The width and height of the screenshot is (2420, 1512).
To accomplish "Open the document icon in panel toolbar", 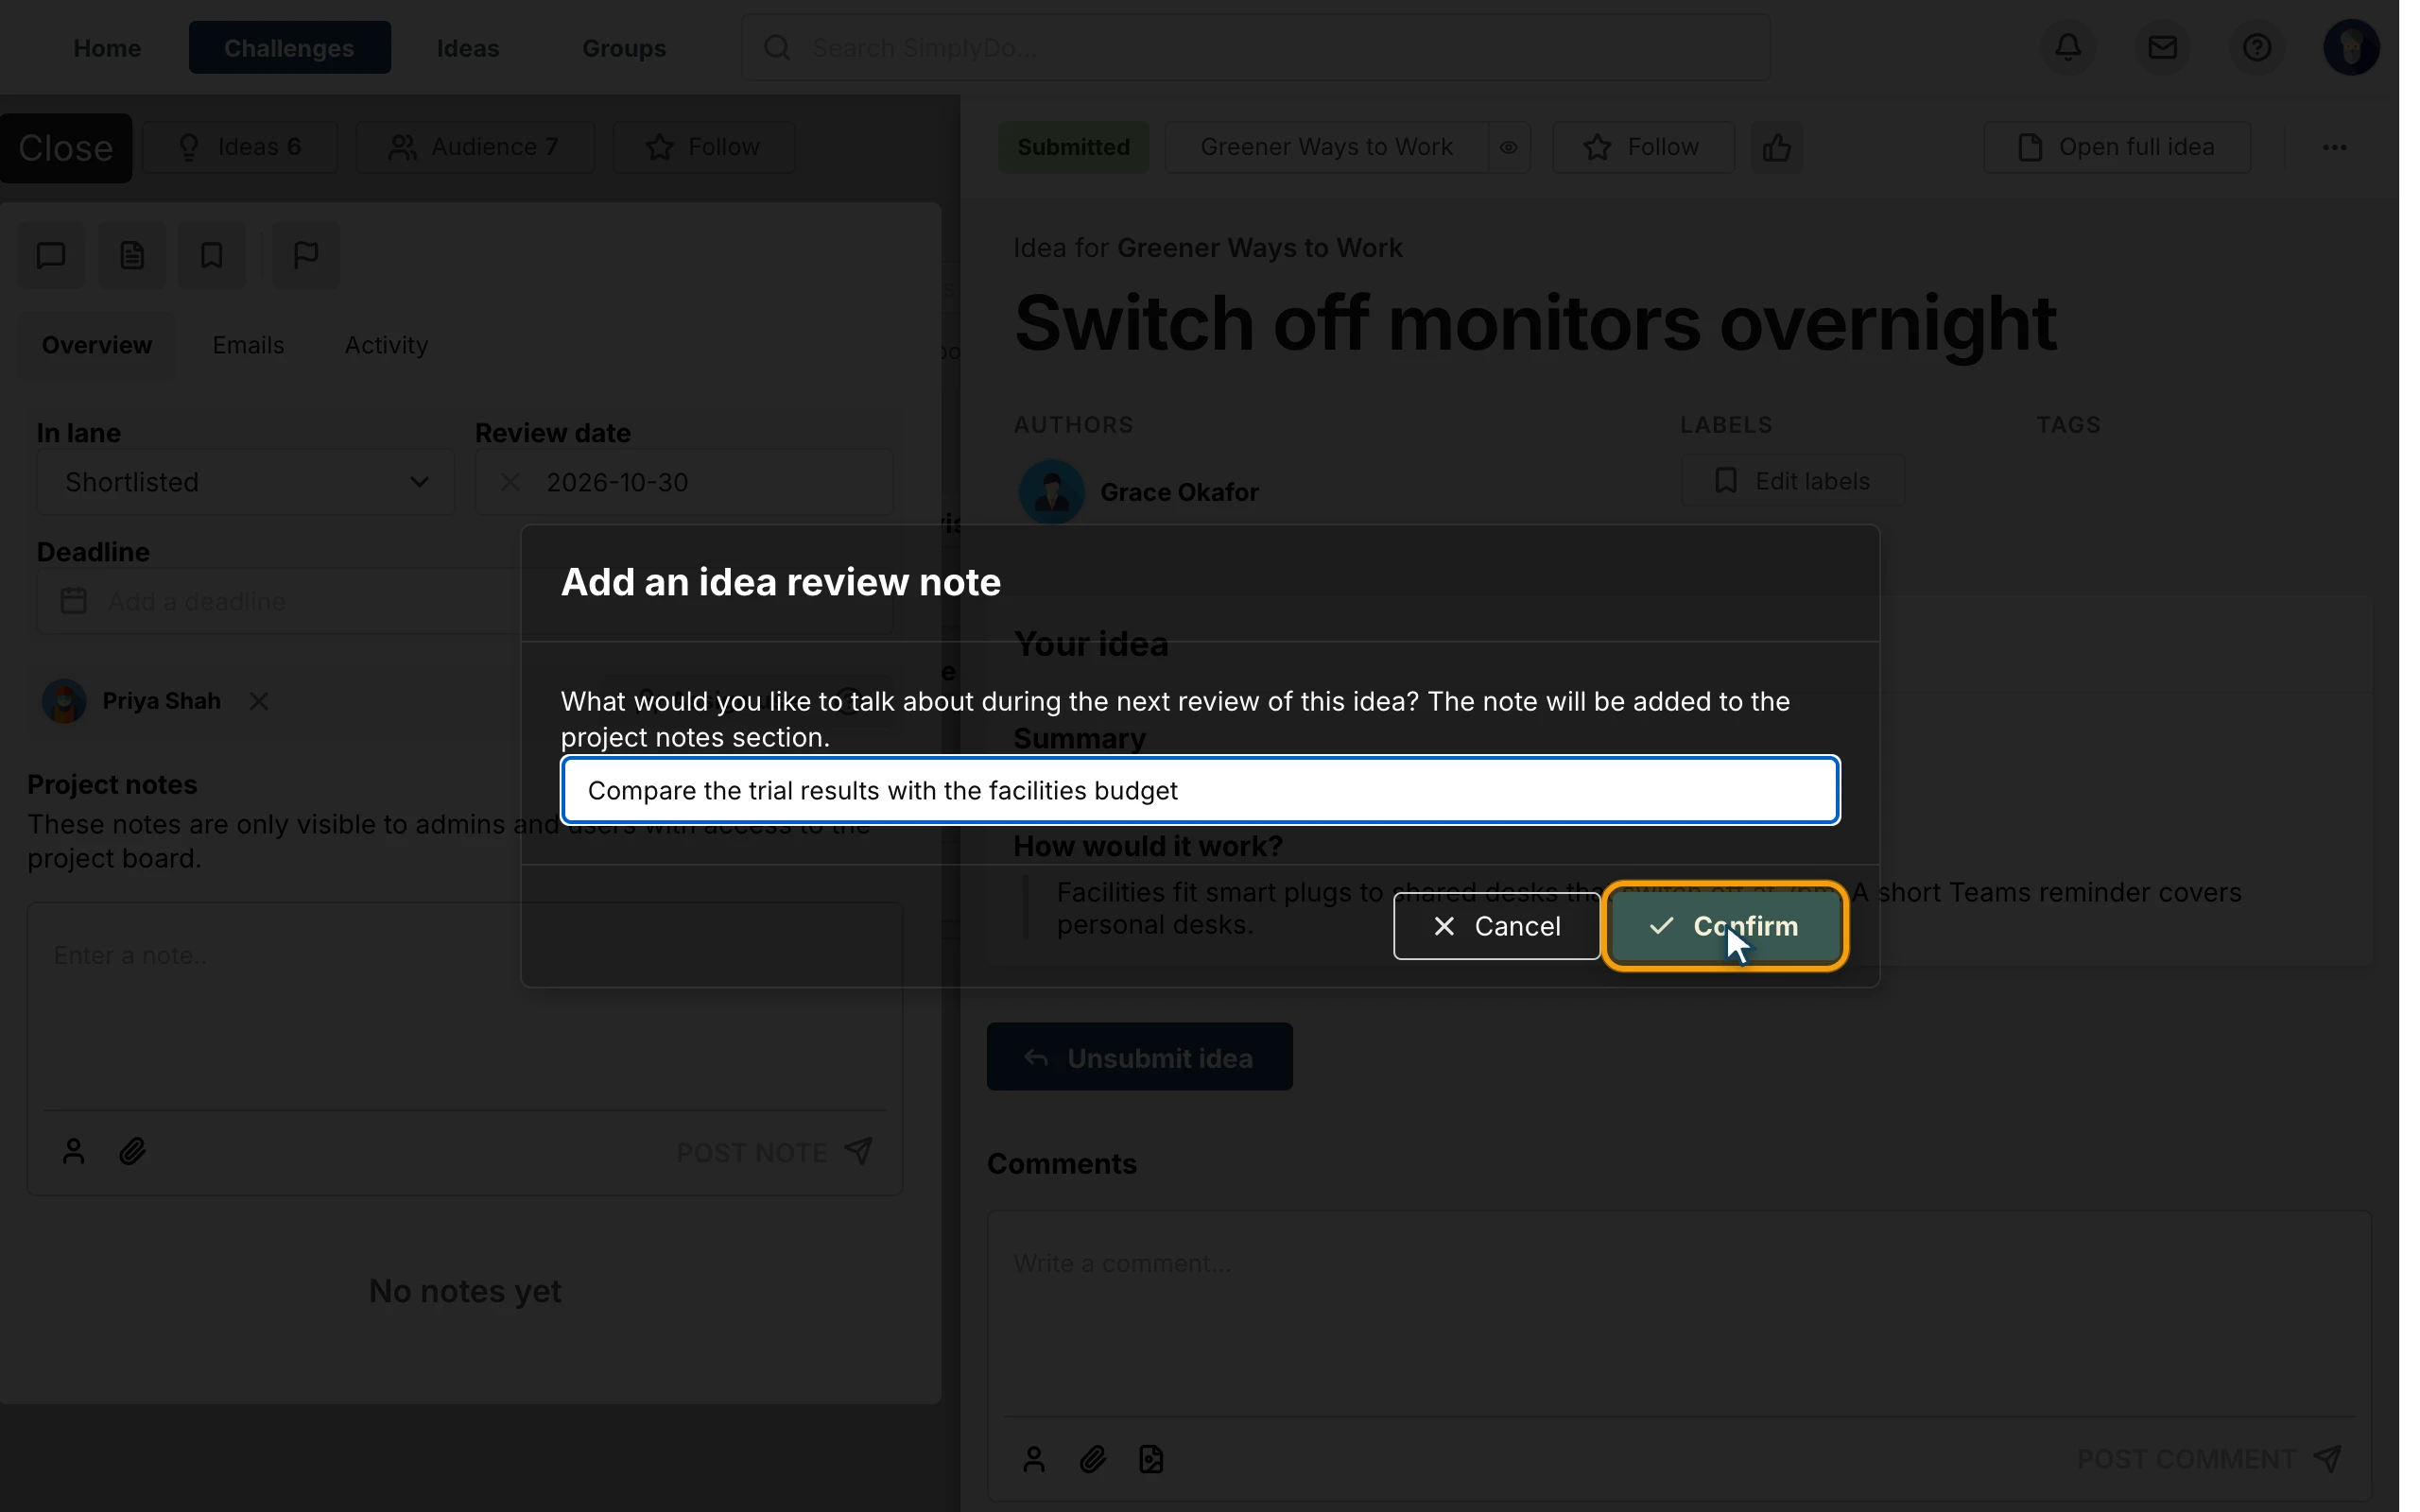I will pyautogui.click(x=132, y=255).
